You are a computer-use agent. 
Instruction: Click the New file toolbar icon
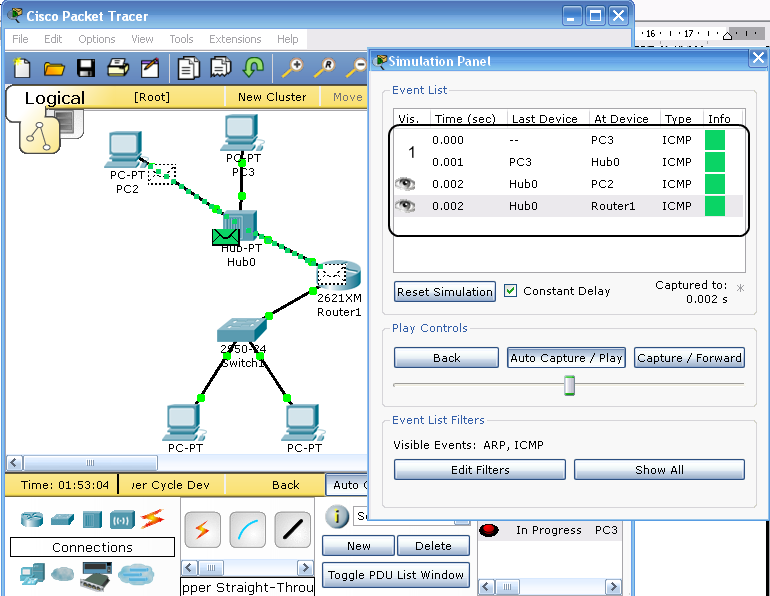(x=22, y=68)
